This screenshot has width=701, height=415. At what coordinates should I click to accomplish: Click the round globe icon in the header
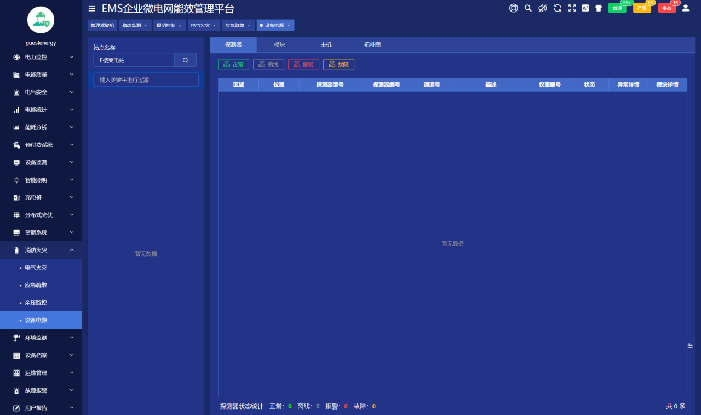514,8
